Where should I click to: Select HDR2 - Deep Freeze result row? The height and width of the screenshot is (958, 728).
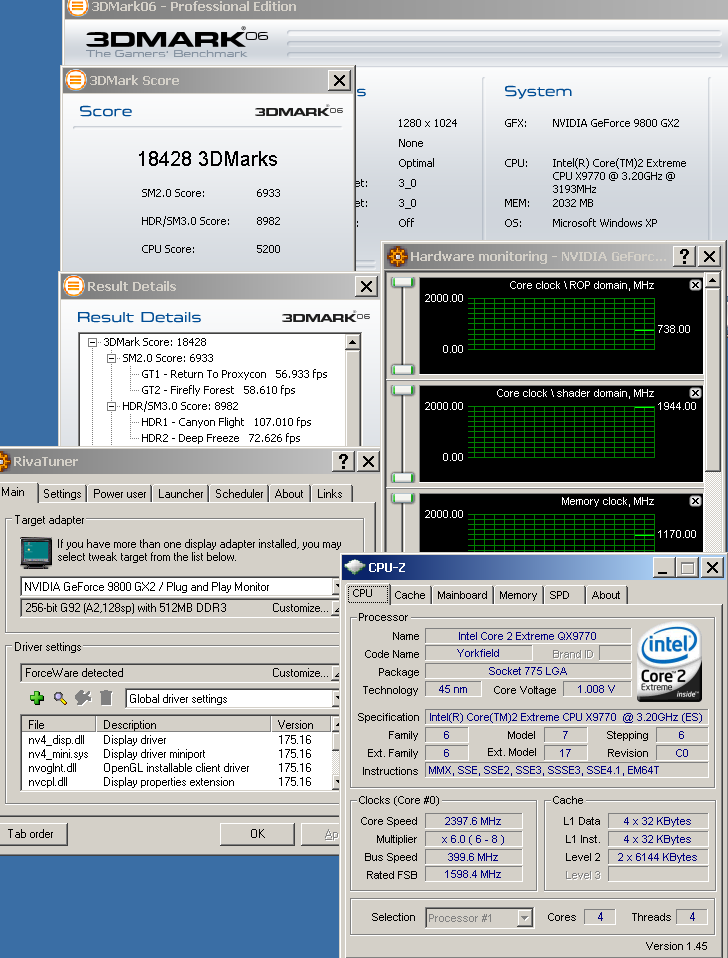[220, 437]
